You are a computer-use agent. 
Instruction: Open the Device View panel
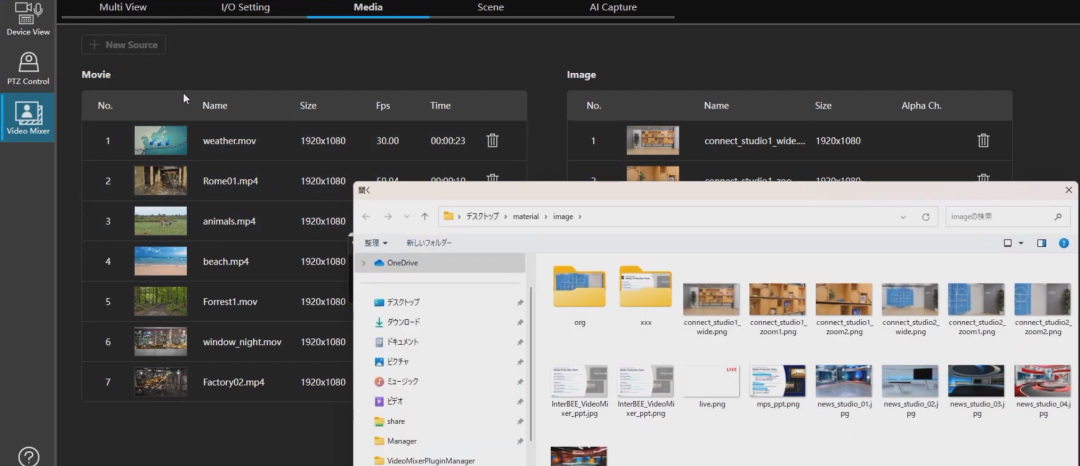pyautogui.click(x=28, y=19)
